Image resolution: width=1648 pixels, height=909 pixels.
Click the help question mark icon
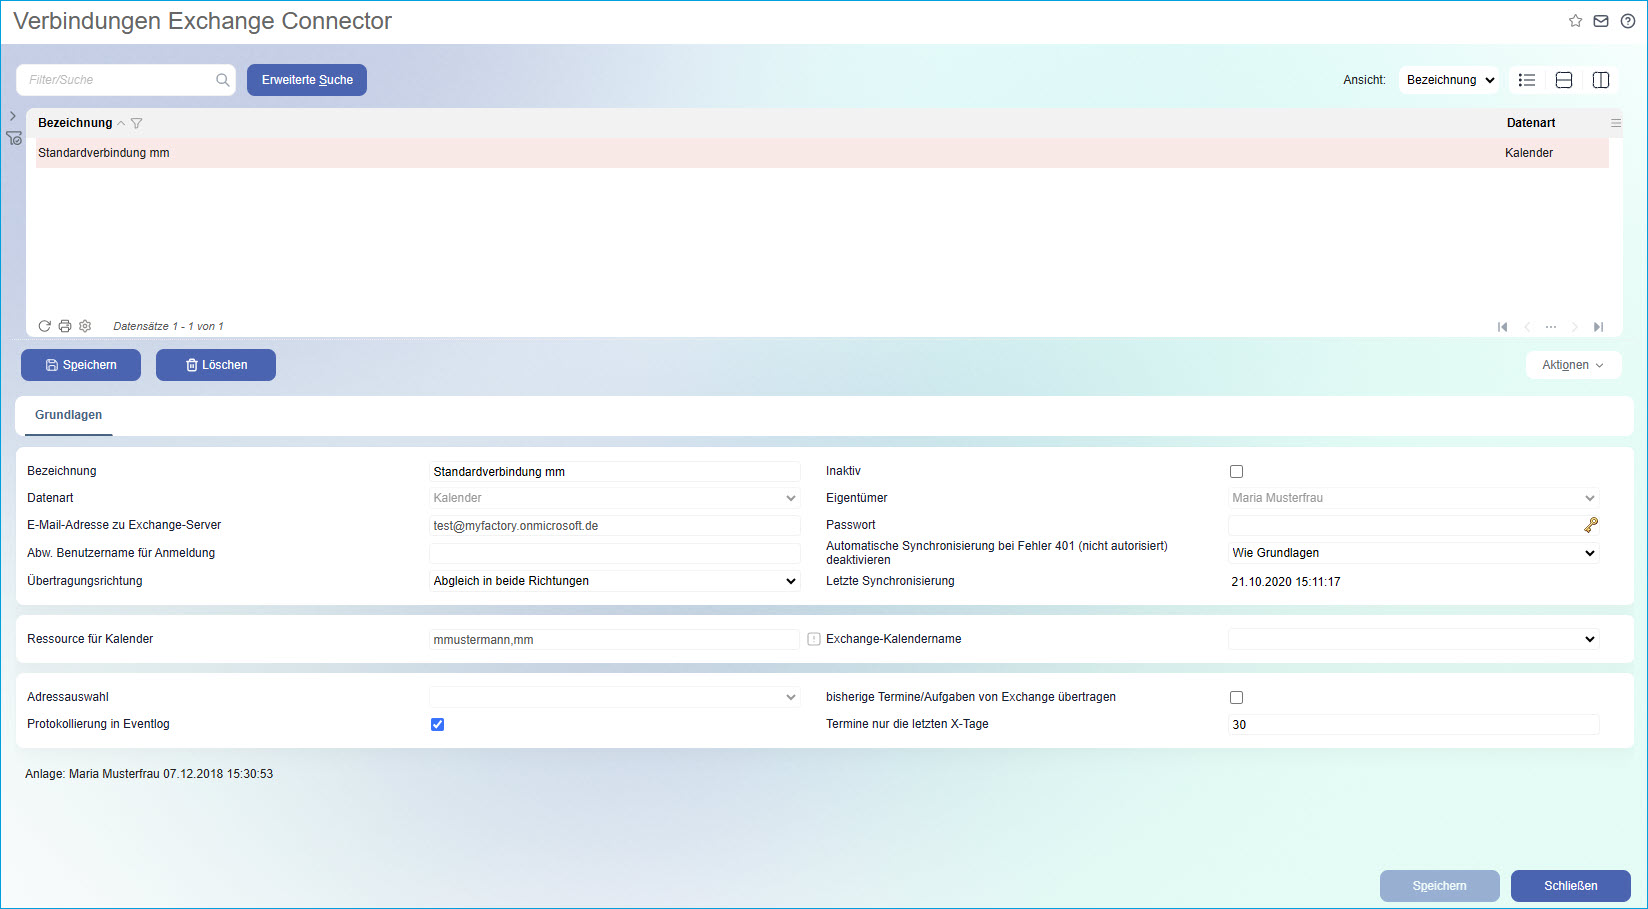[1627, 21]
